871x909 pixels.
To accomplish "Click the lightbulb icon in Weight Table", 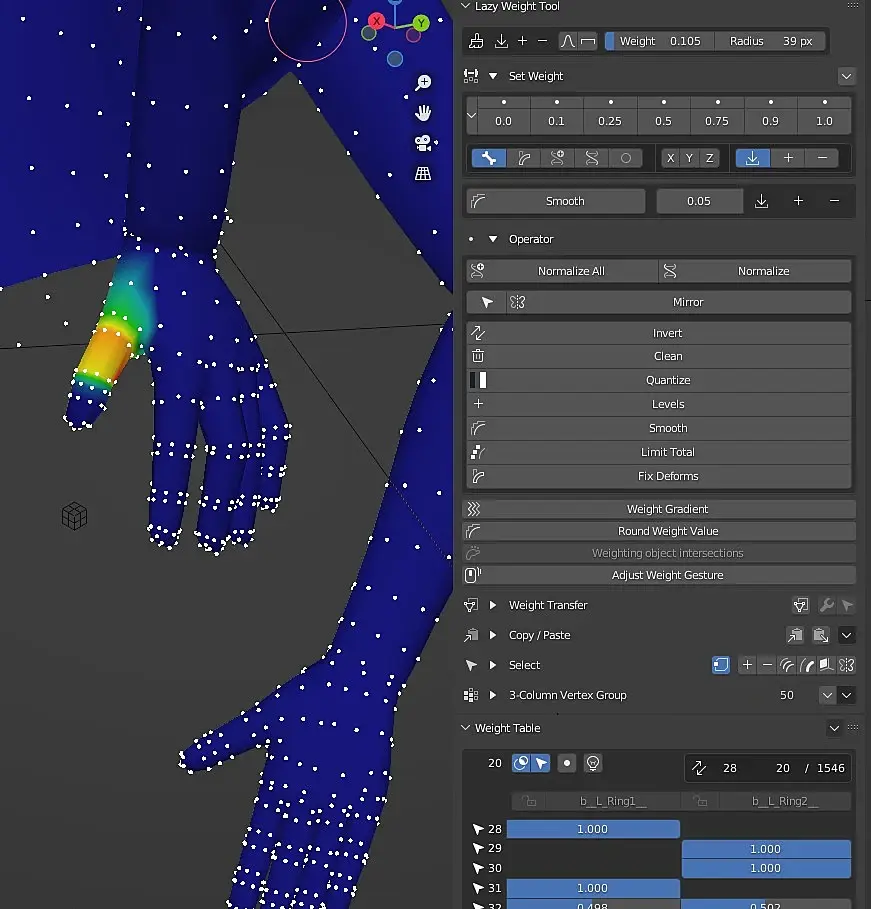I will click(593, 763).
